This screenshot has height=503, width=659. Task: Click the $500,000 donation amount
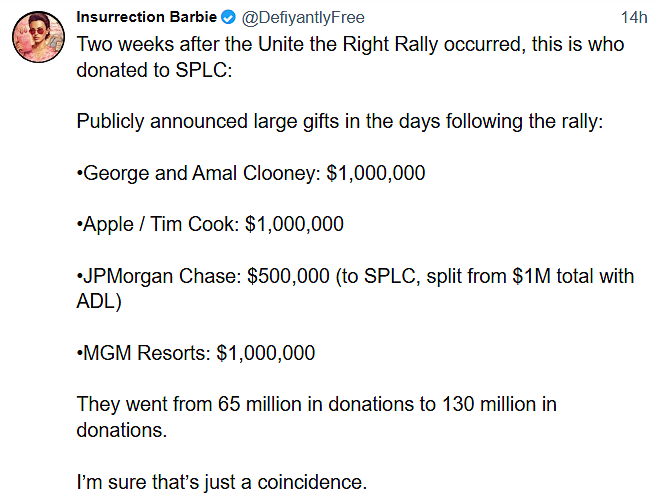(x=288, y=276)
